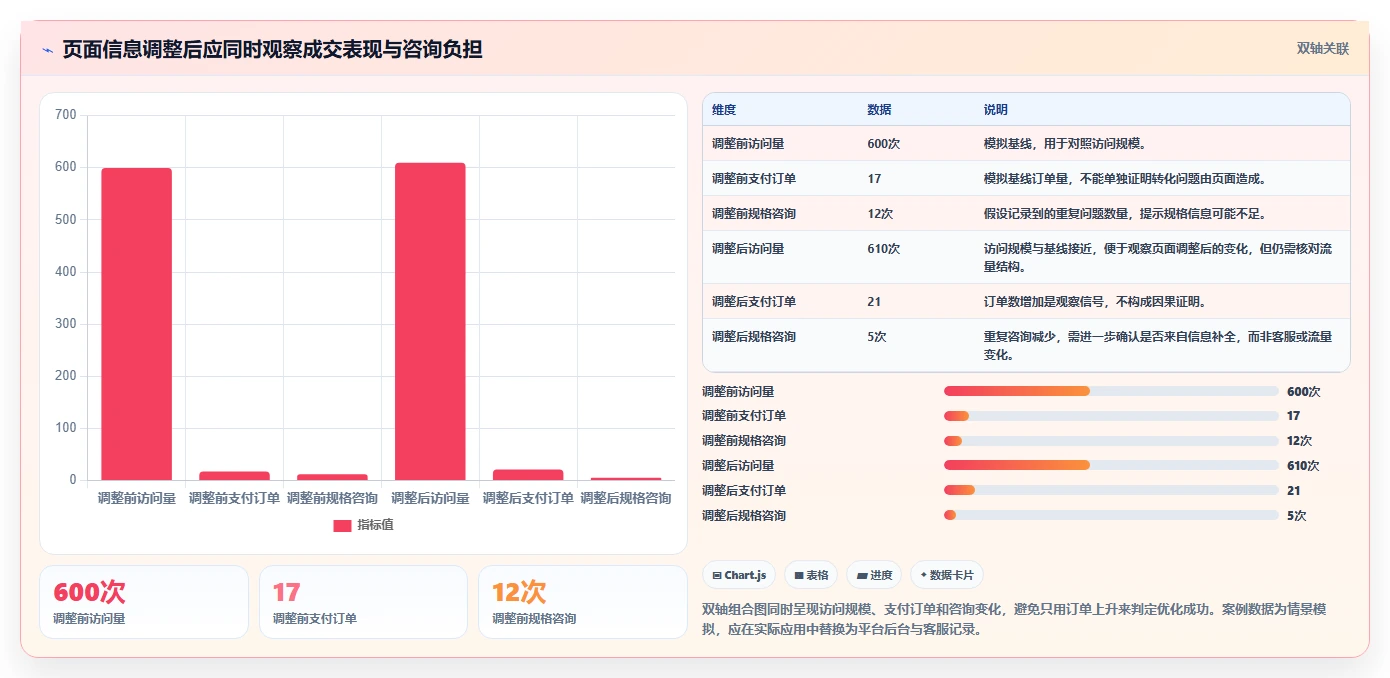Click the 610次 value beside the progress bar
This screenshot has height=678, width=1390.
pos(1303,466)
